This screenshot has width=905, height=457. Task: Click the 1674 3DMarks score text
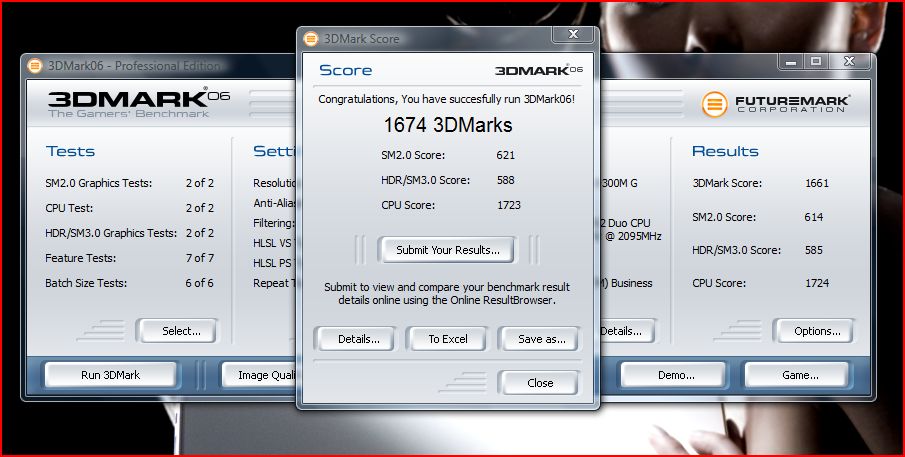point(448,125)
